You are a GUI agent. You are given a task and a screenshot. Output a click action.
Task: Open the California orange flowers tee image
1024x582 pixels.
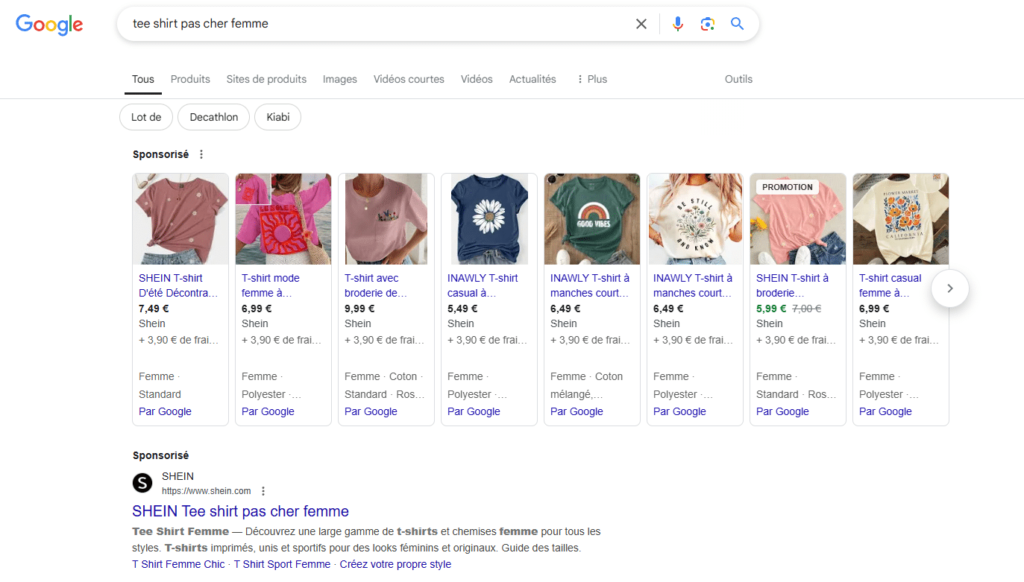901,219
